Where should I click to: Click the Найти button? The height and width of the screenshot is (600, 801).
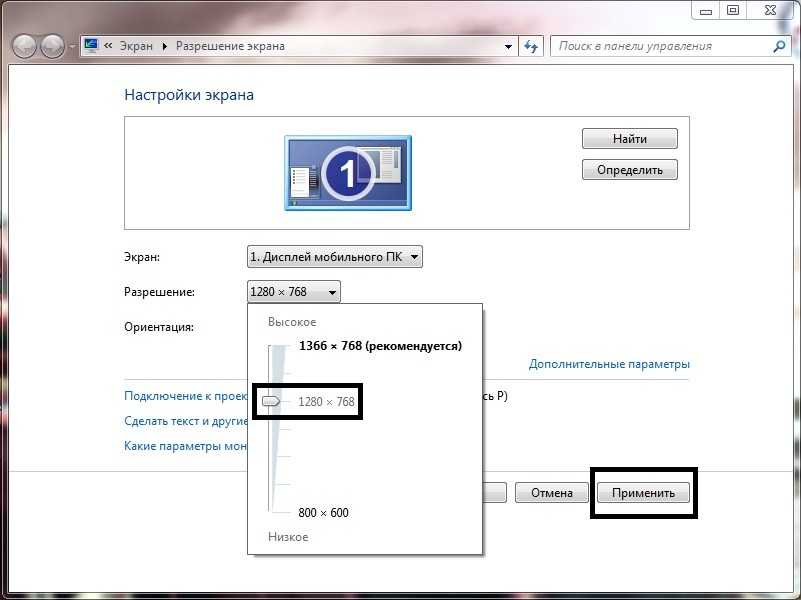click(x=630, y=139)
